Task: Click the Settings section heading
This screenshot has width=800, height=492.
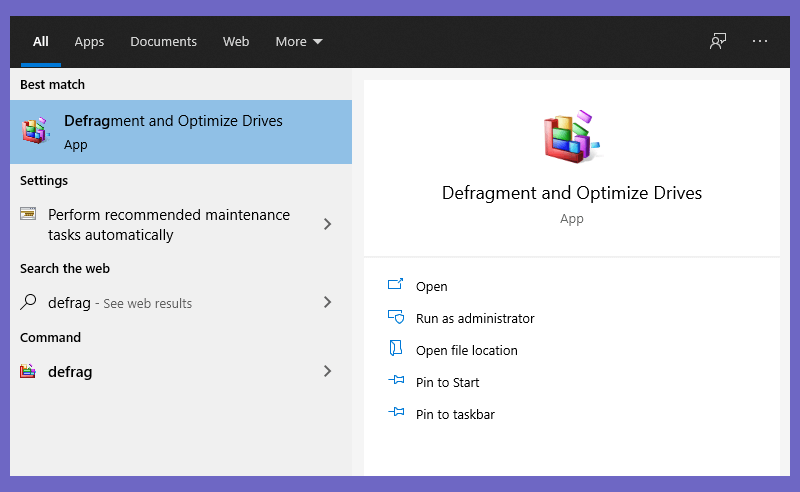Action: click(44, 181)
